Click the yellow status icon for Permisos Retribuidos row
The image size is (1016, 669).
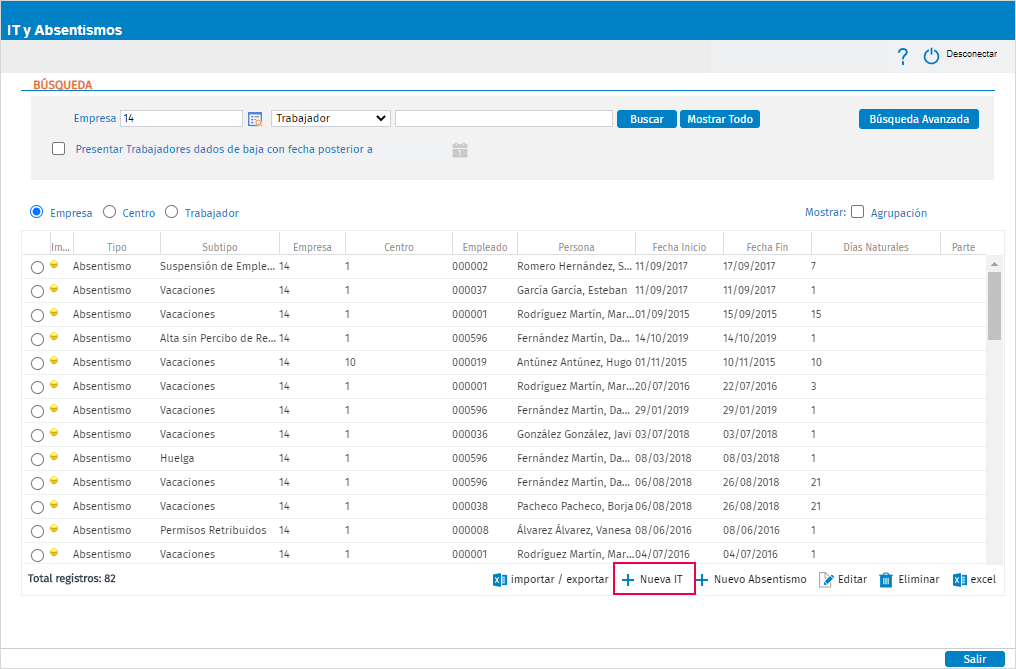(x=54, y=528)
